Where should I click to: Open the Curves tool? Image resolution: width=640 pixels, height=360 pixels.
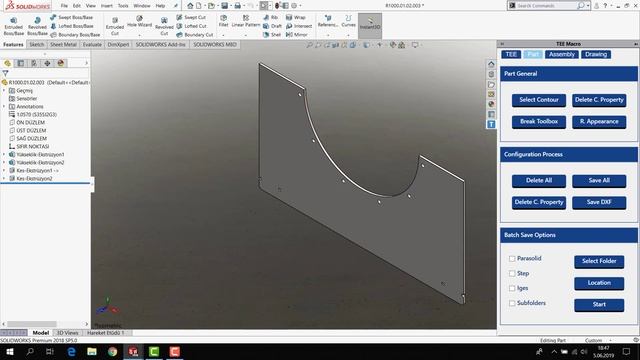(348, 21)
